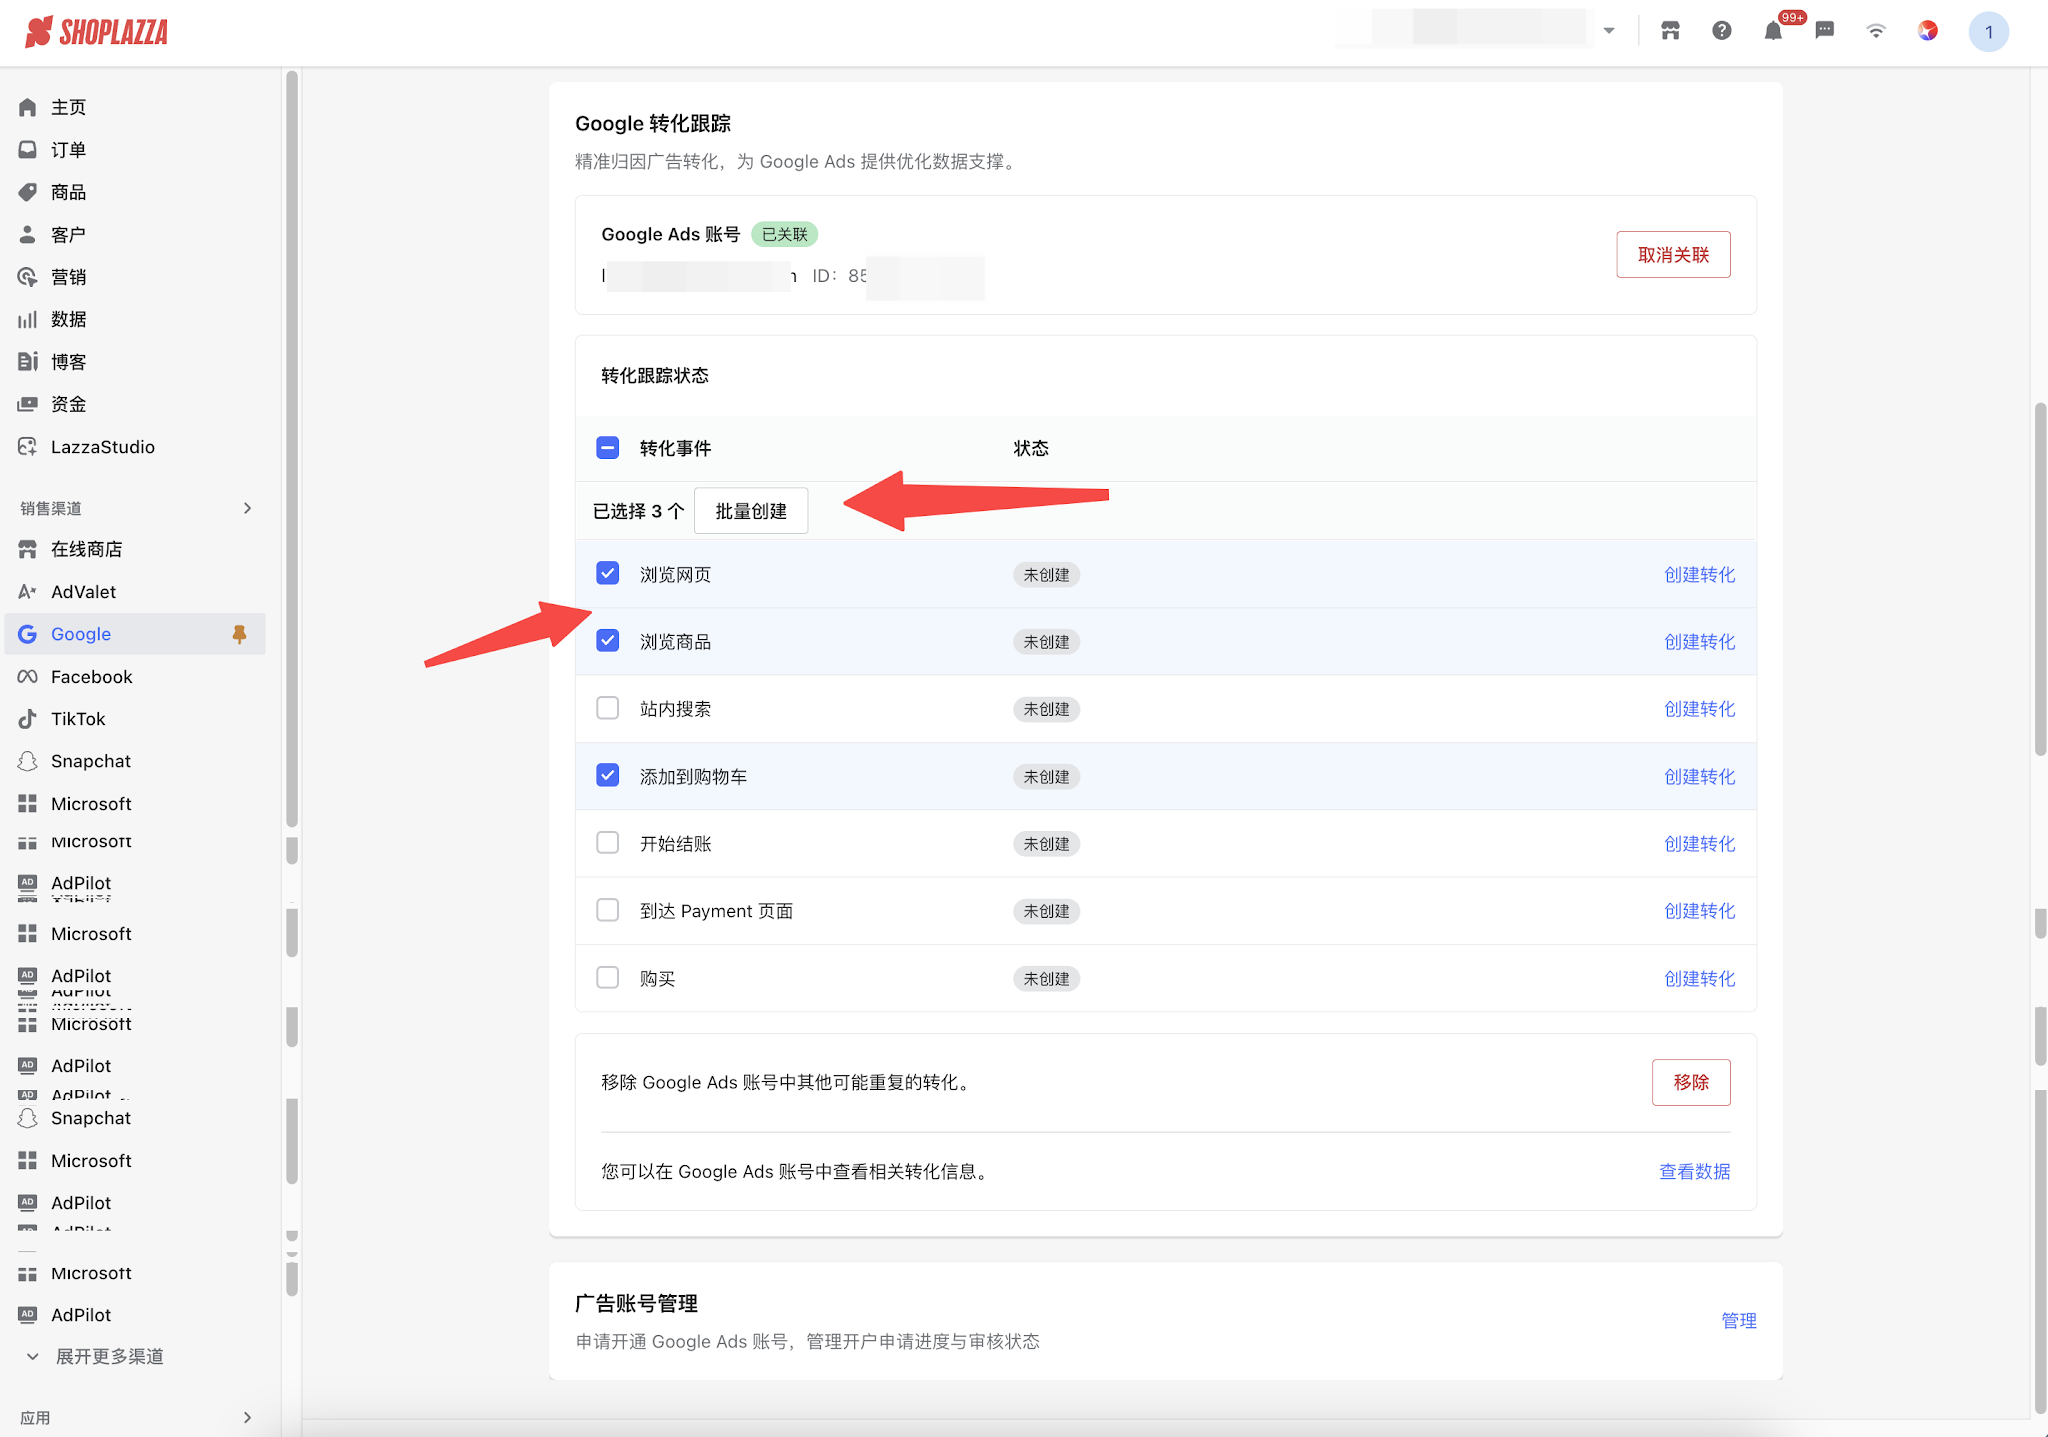This screenshot has height=1437, width=2048.
Task: Click the 未创建 status for 购买
Action: tap(1046, 979)
